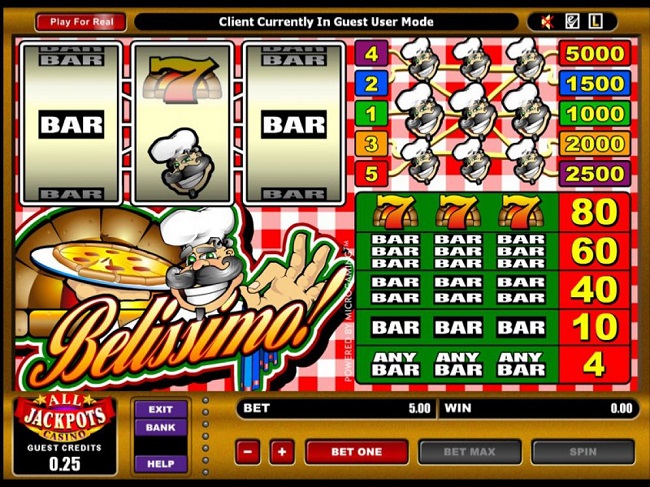Screen dimensions: 650x487
Task: Open the Exit menu option
Action: [161, 409]
